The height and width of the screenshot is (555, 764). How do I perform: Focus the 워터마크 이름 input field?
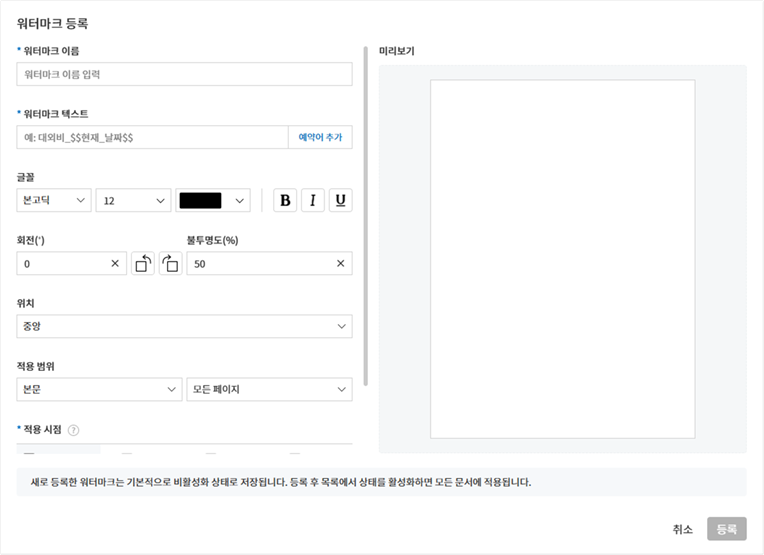pyautogui.click(x=184, y=75)
